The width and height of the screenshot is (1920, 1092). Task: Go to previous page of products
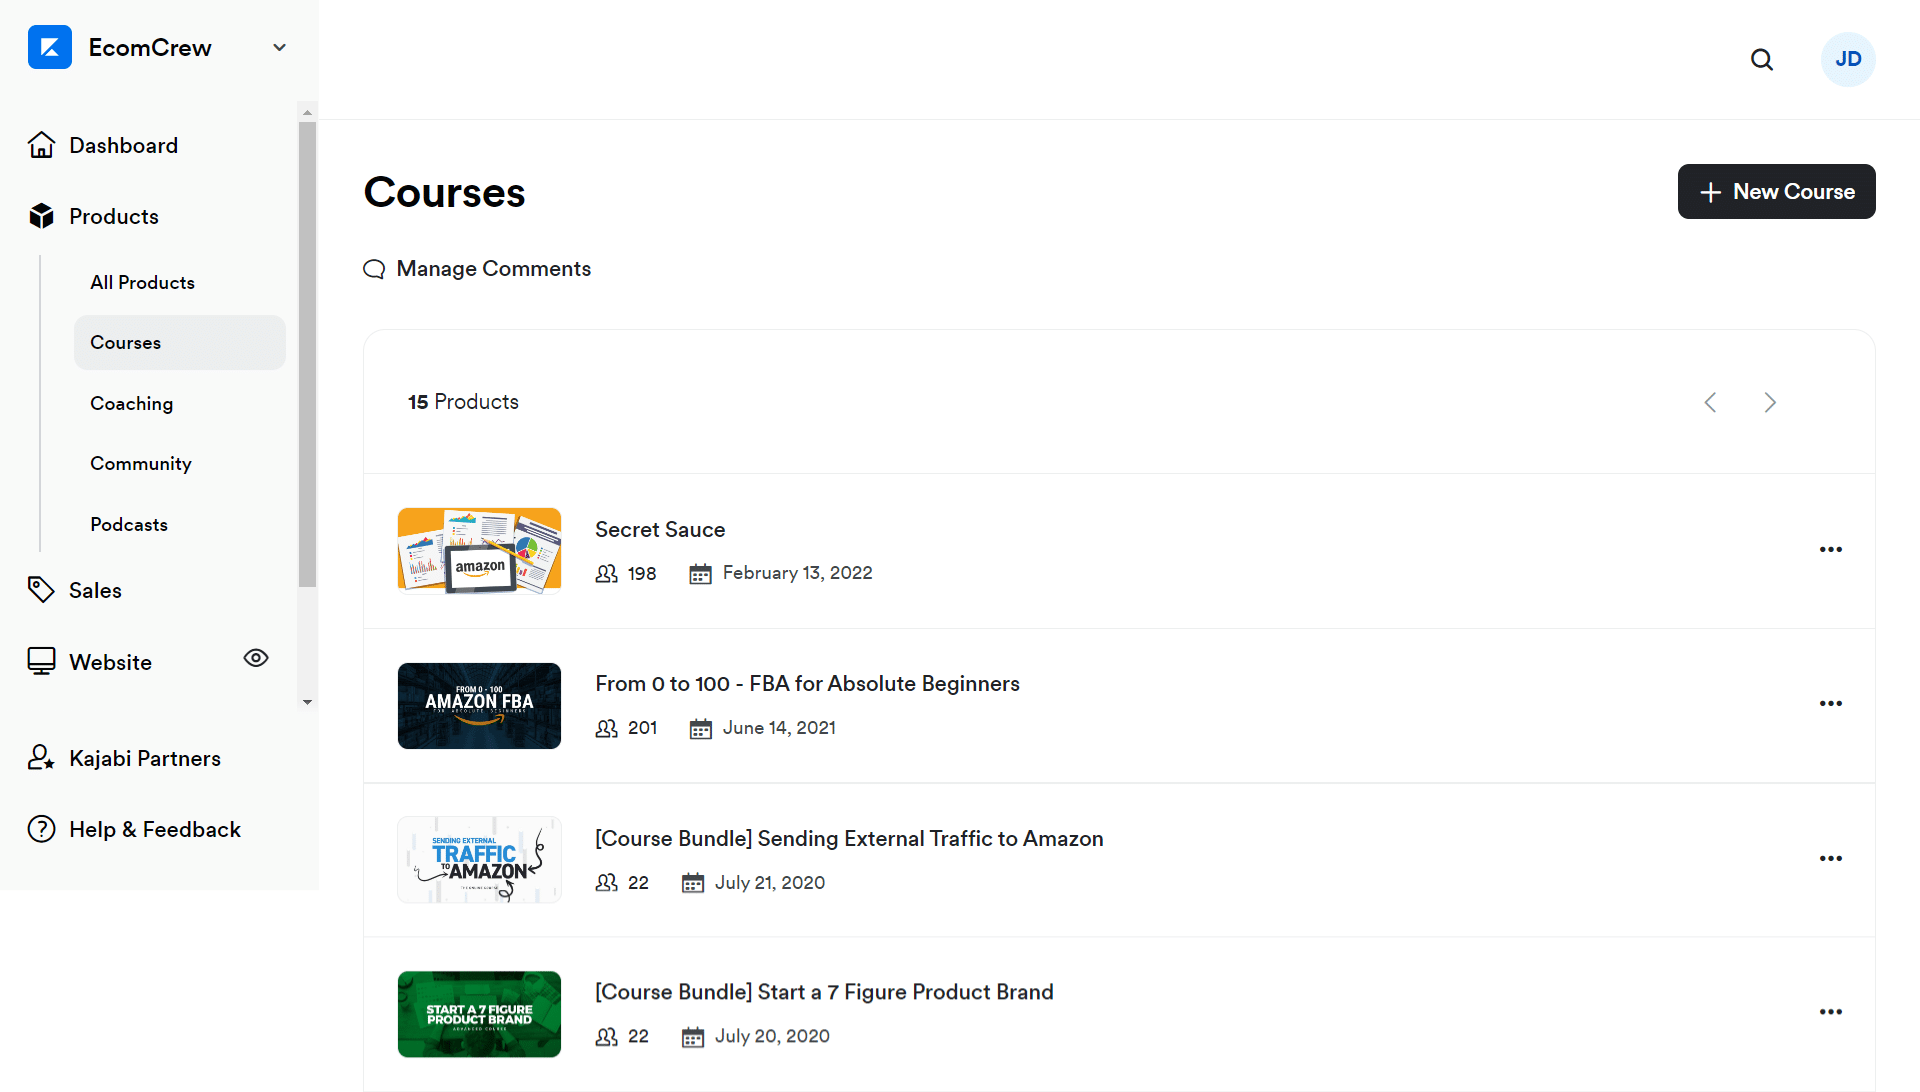coord(1710,402)
